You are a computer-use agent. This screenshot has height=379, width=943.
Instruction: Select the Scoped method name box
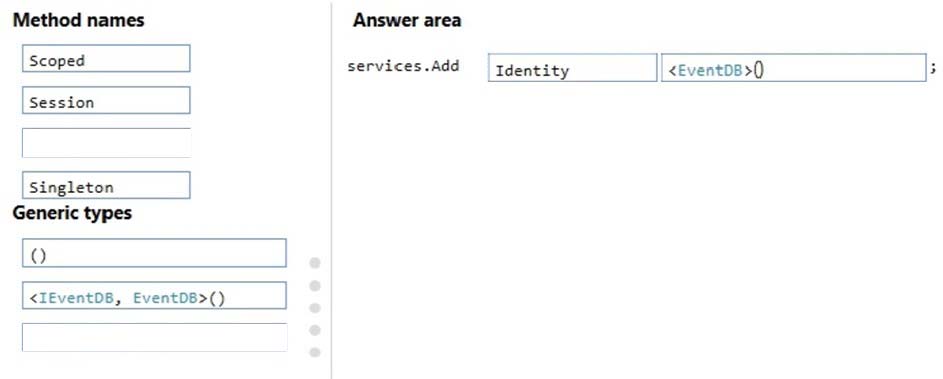(106, 58)
